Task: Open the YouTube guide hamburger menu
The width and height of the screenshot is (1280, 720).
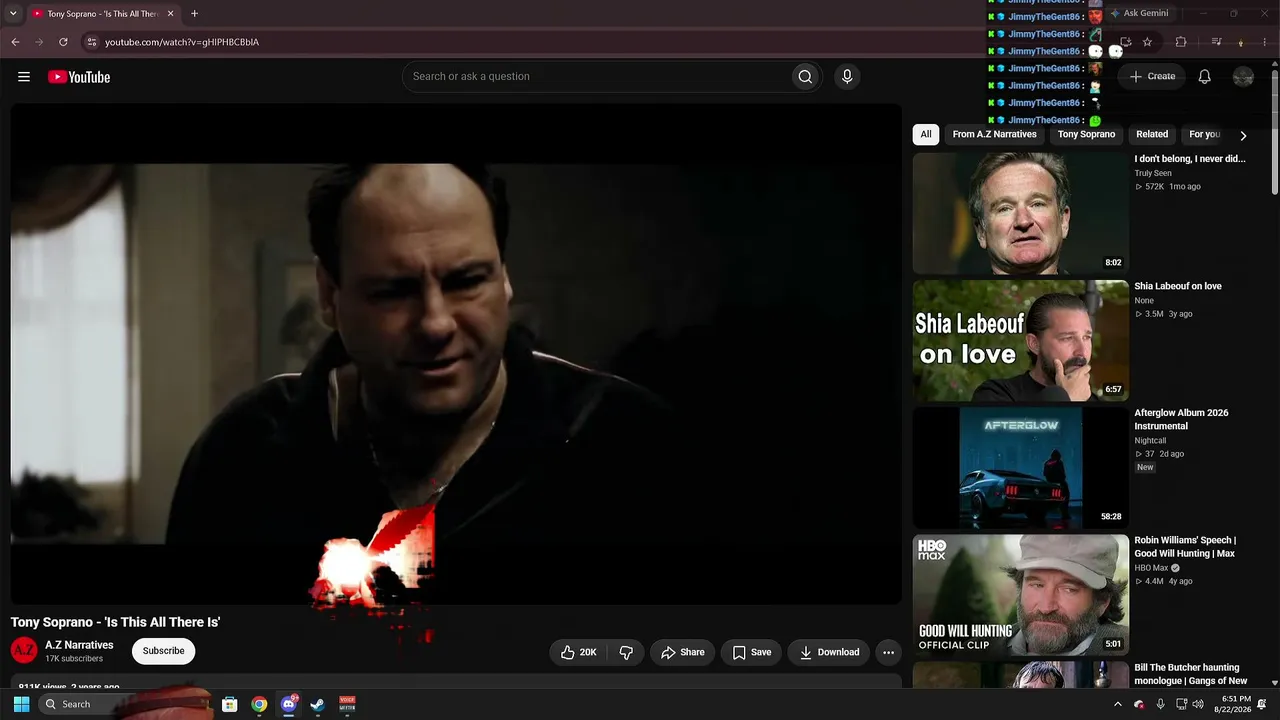Action: point(24,77)
